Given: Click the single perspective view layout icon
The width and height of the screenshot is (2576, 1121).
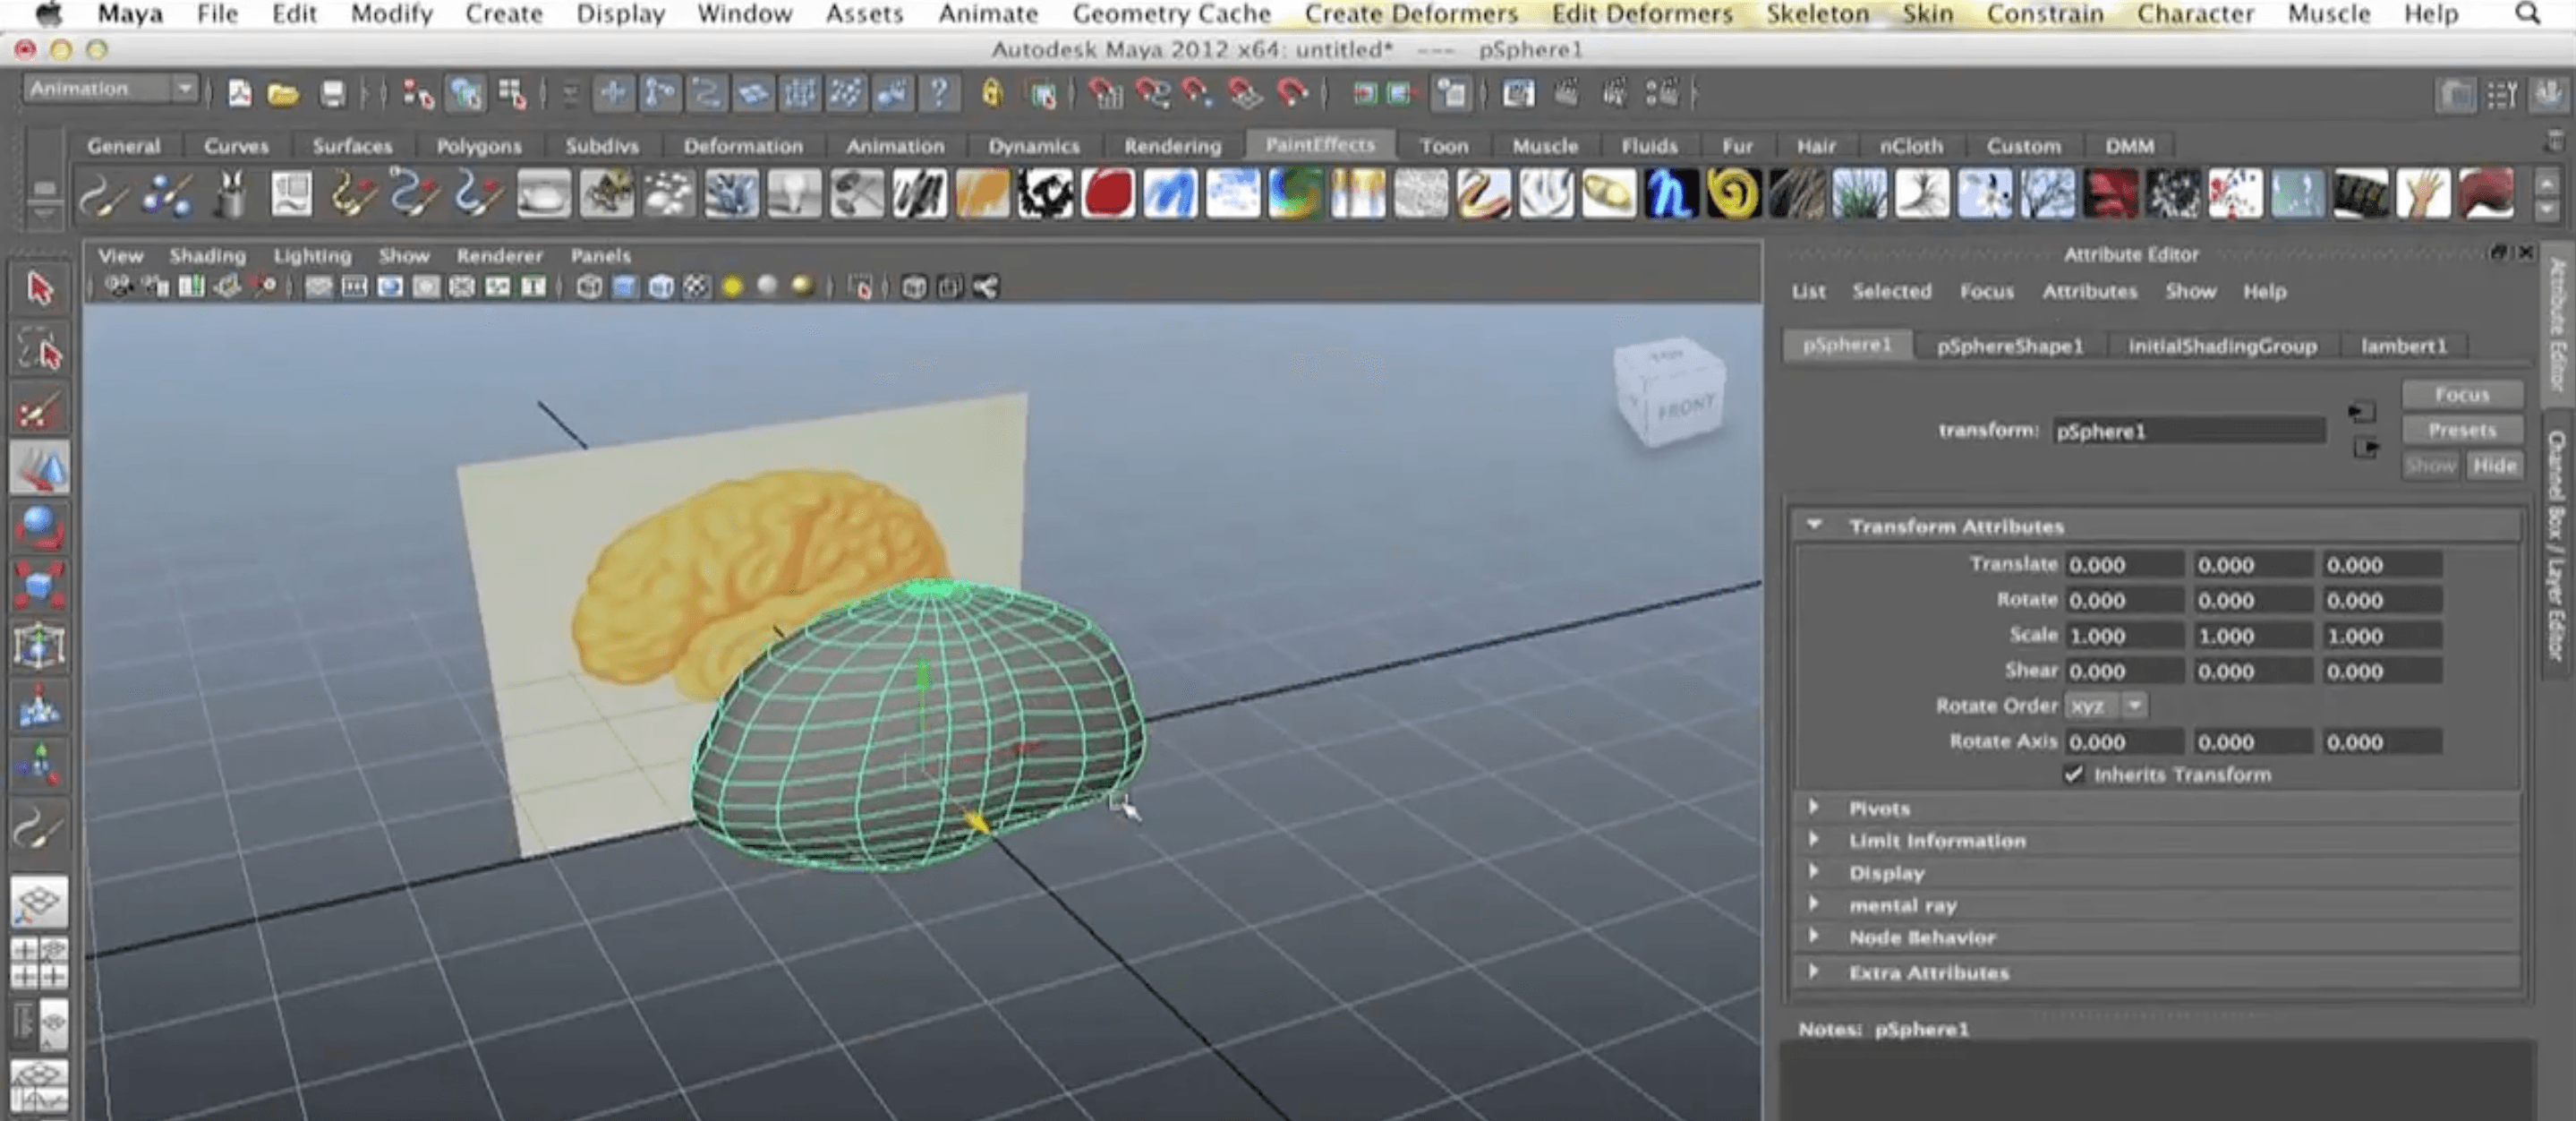Looking at the screenshot, I should point(39,902).
